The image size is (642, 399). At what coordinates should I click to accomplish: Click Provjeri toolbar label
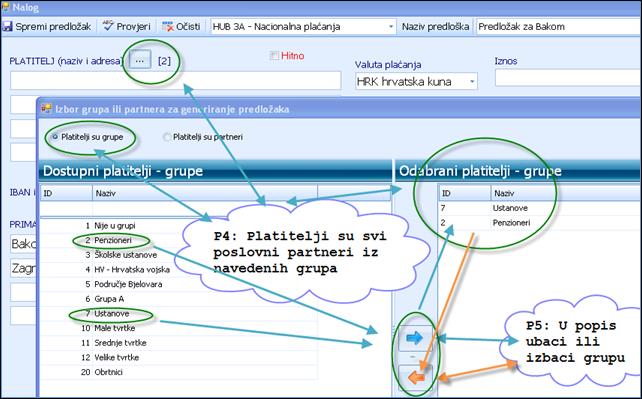(x=133, y=27)
